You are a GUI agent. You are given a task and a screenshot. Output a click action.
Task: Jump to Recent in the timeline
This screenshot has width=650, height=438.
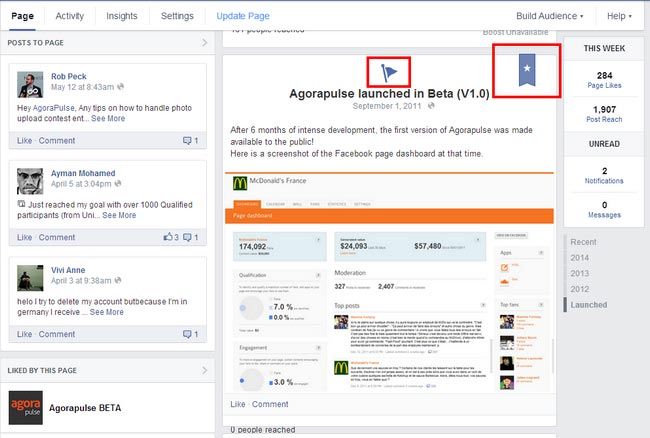coord(583,242)
